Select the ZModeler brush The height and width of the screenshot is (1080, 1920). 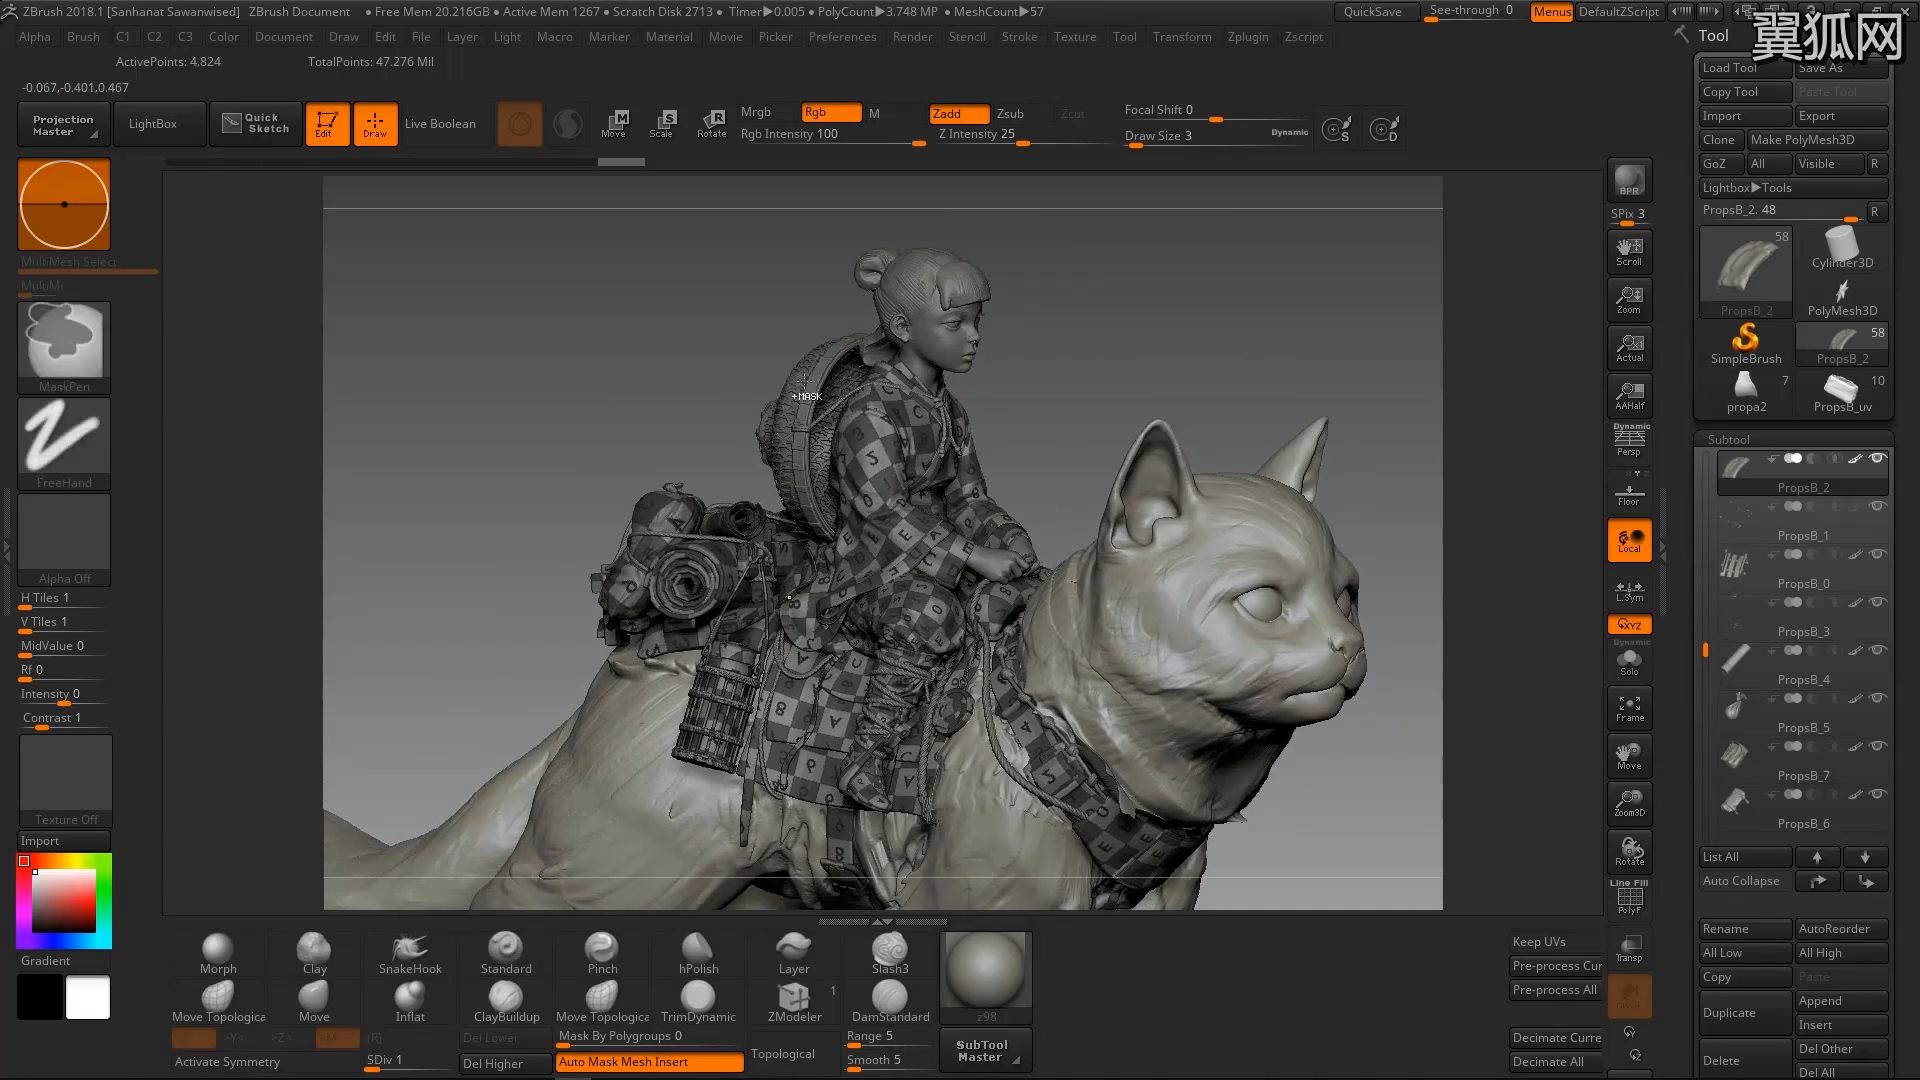pos(794,1002)
